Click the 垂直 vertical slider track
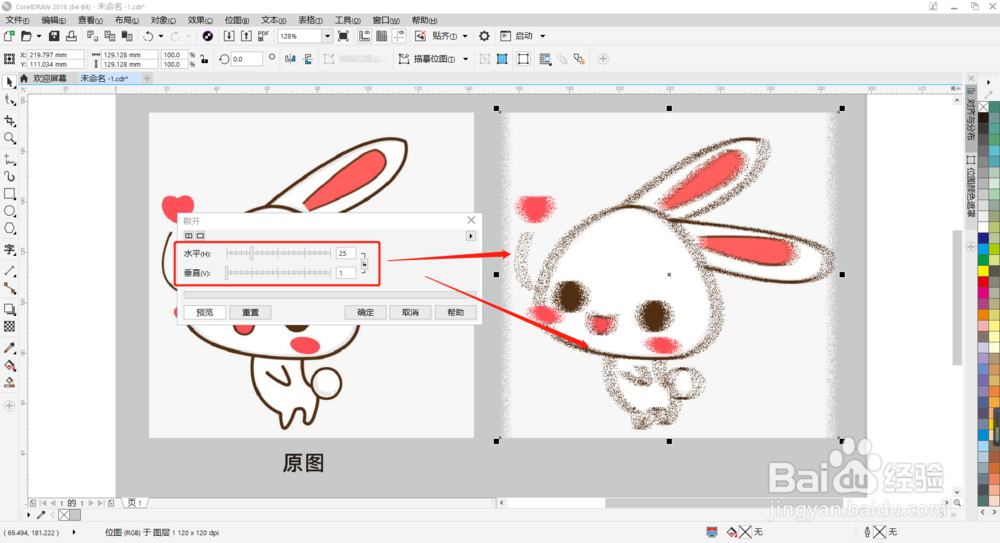Viewport: 1000px width, 543px height. pos(278,272)
